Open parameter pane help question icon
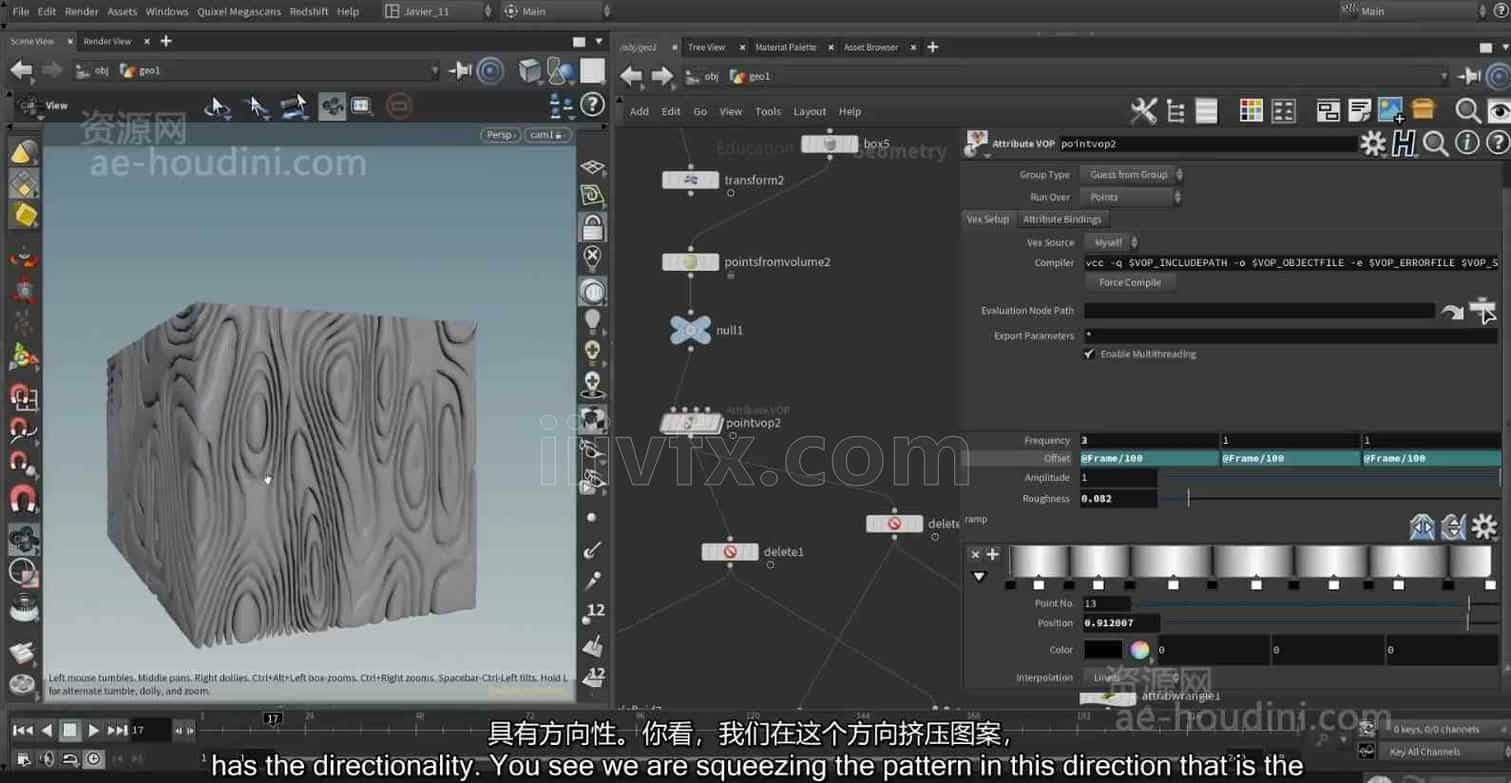1511x783 pixels. [x=1497, y=144]
